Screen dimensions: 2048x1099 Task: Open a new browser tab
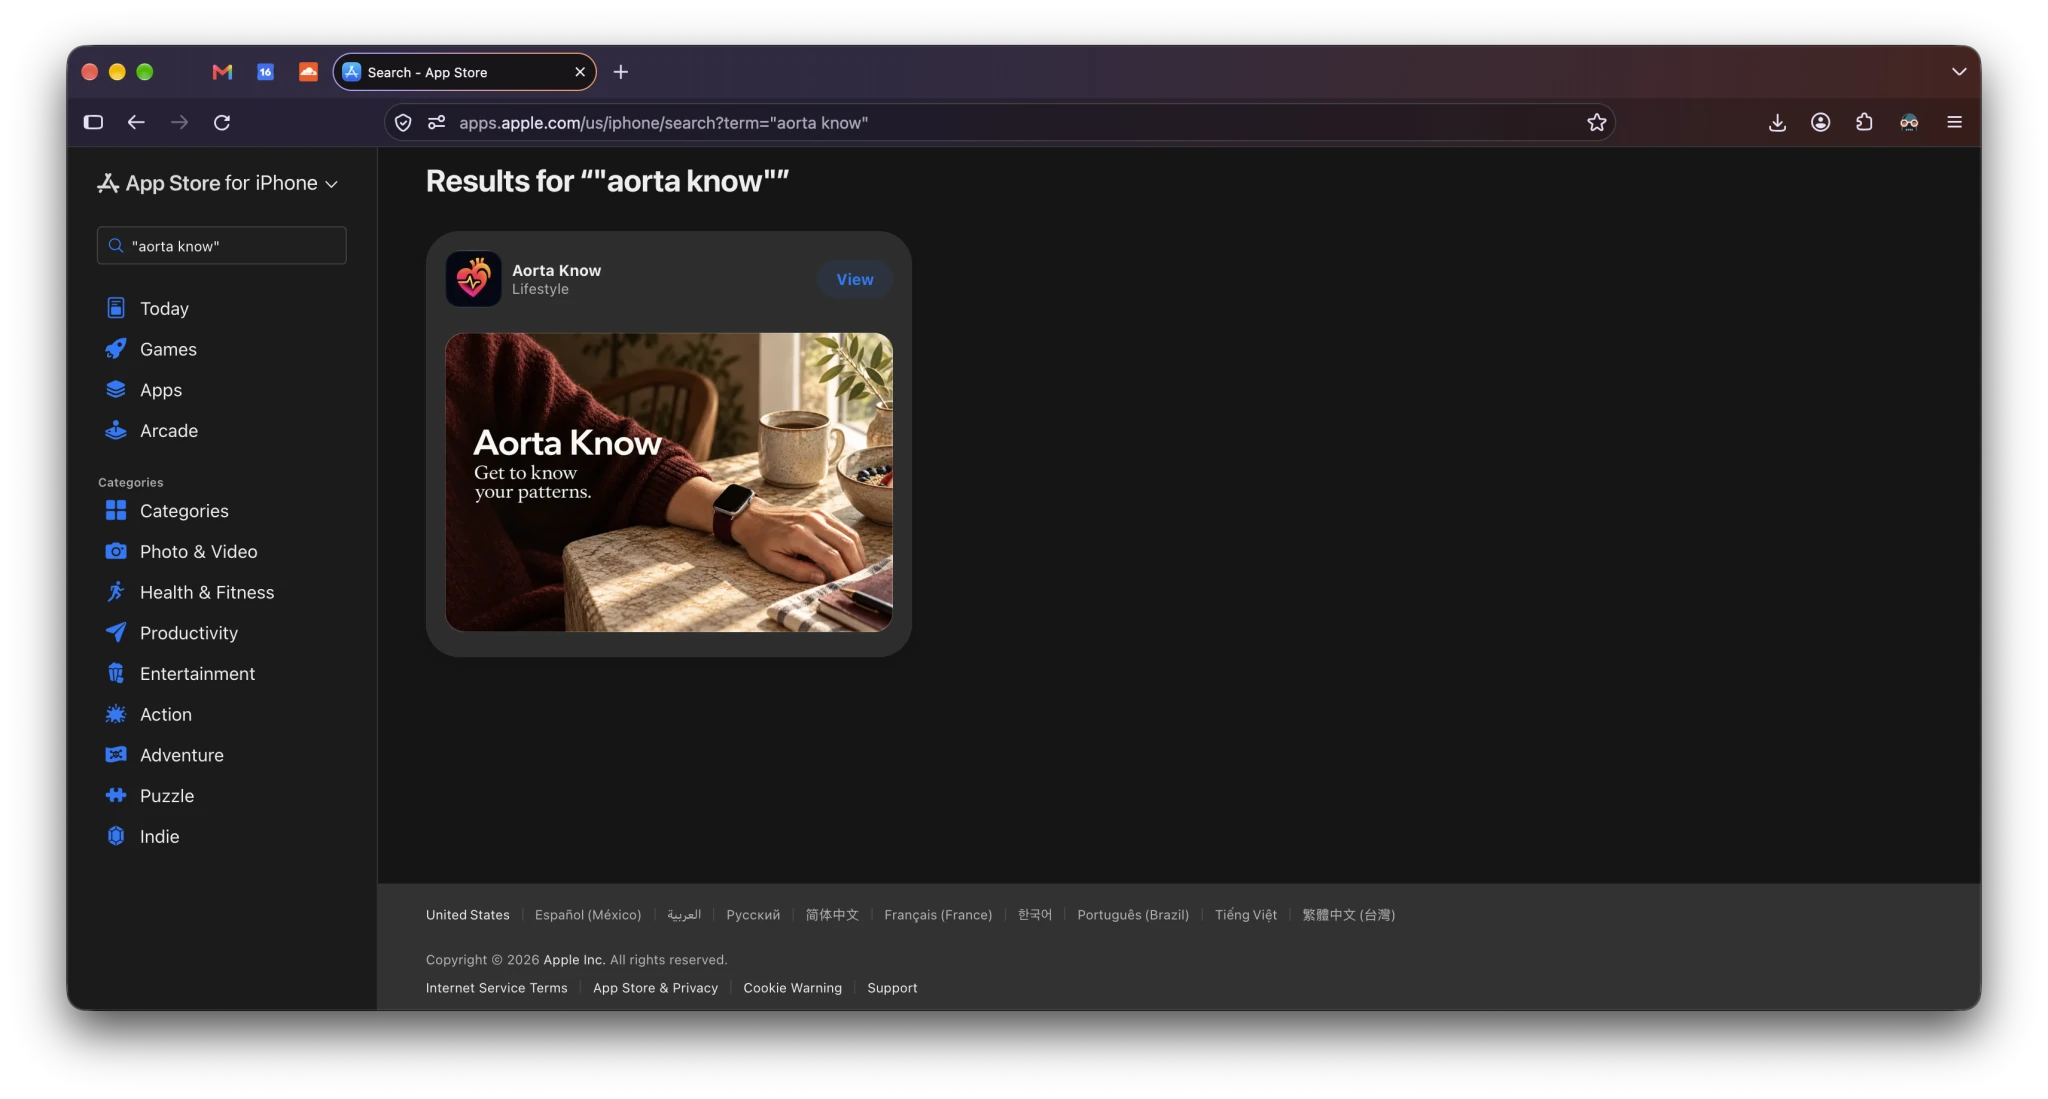pyautogui.click(x=621, y=72)
